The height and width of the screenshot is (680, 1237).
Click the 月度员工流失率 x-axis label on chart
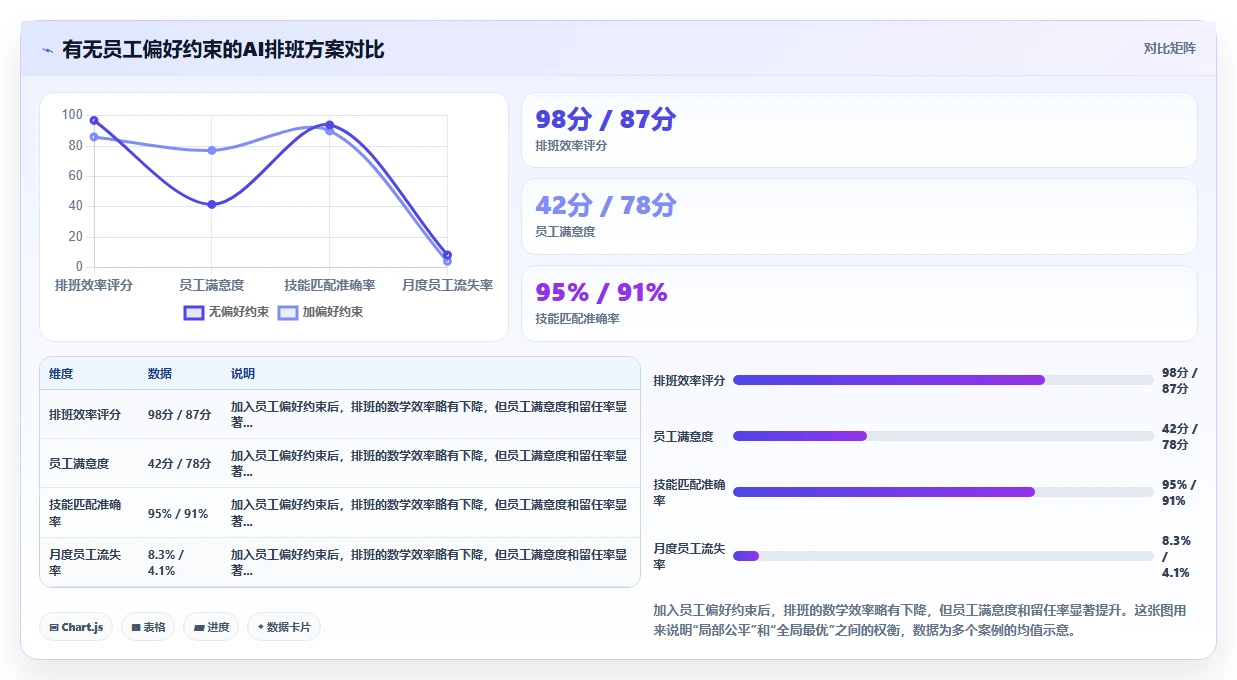pos(447,285)
